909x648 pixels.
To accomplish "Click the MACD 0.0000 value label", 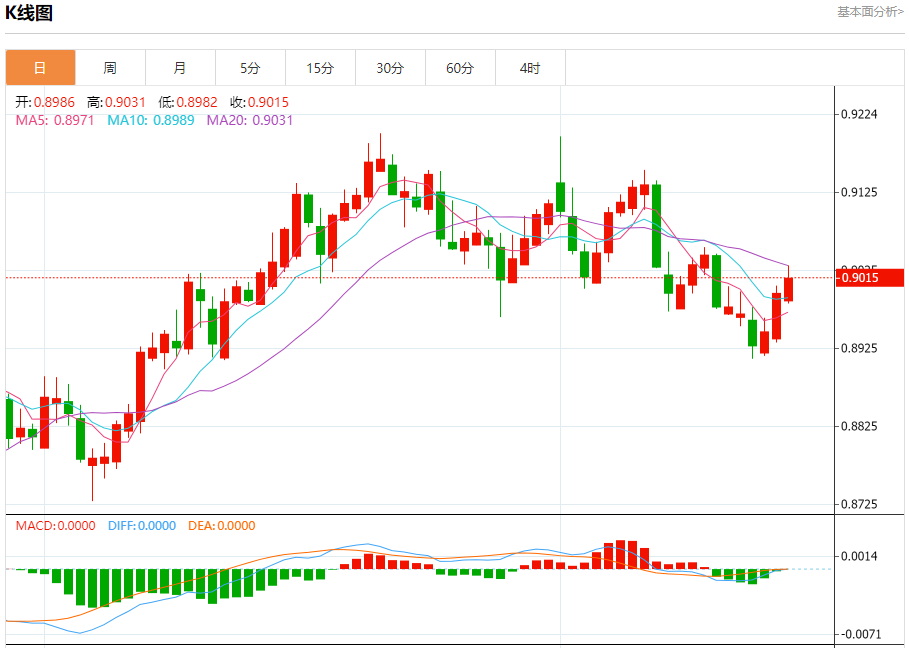I will click(x=56, y=526).
